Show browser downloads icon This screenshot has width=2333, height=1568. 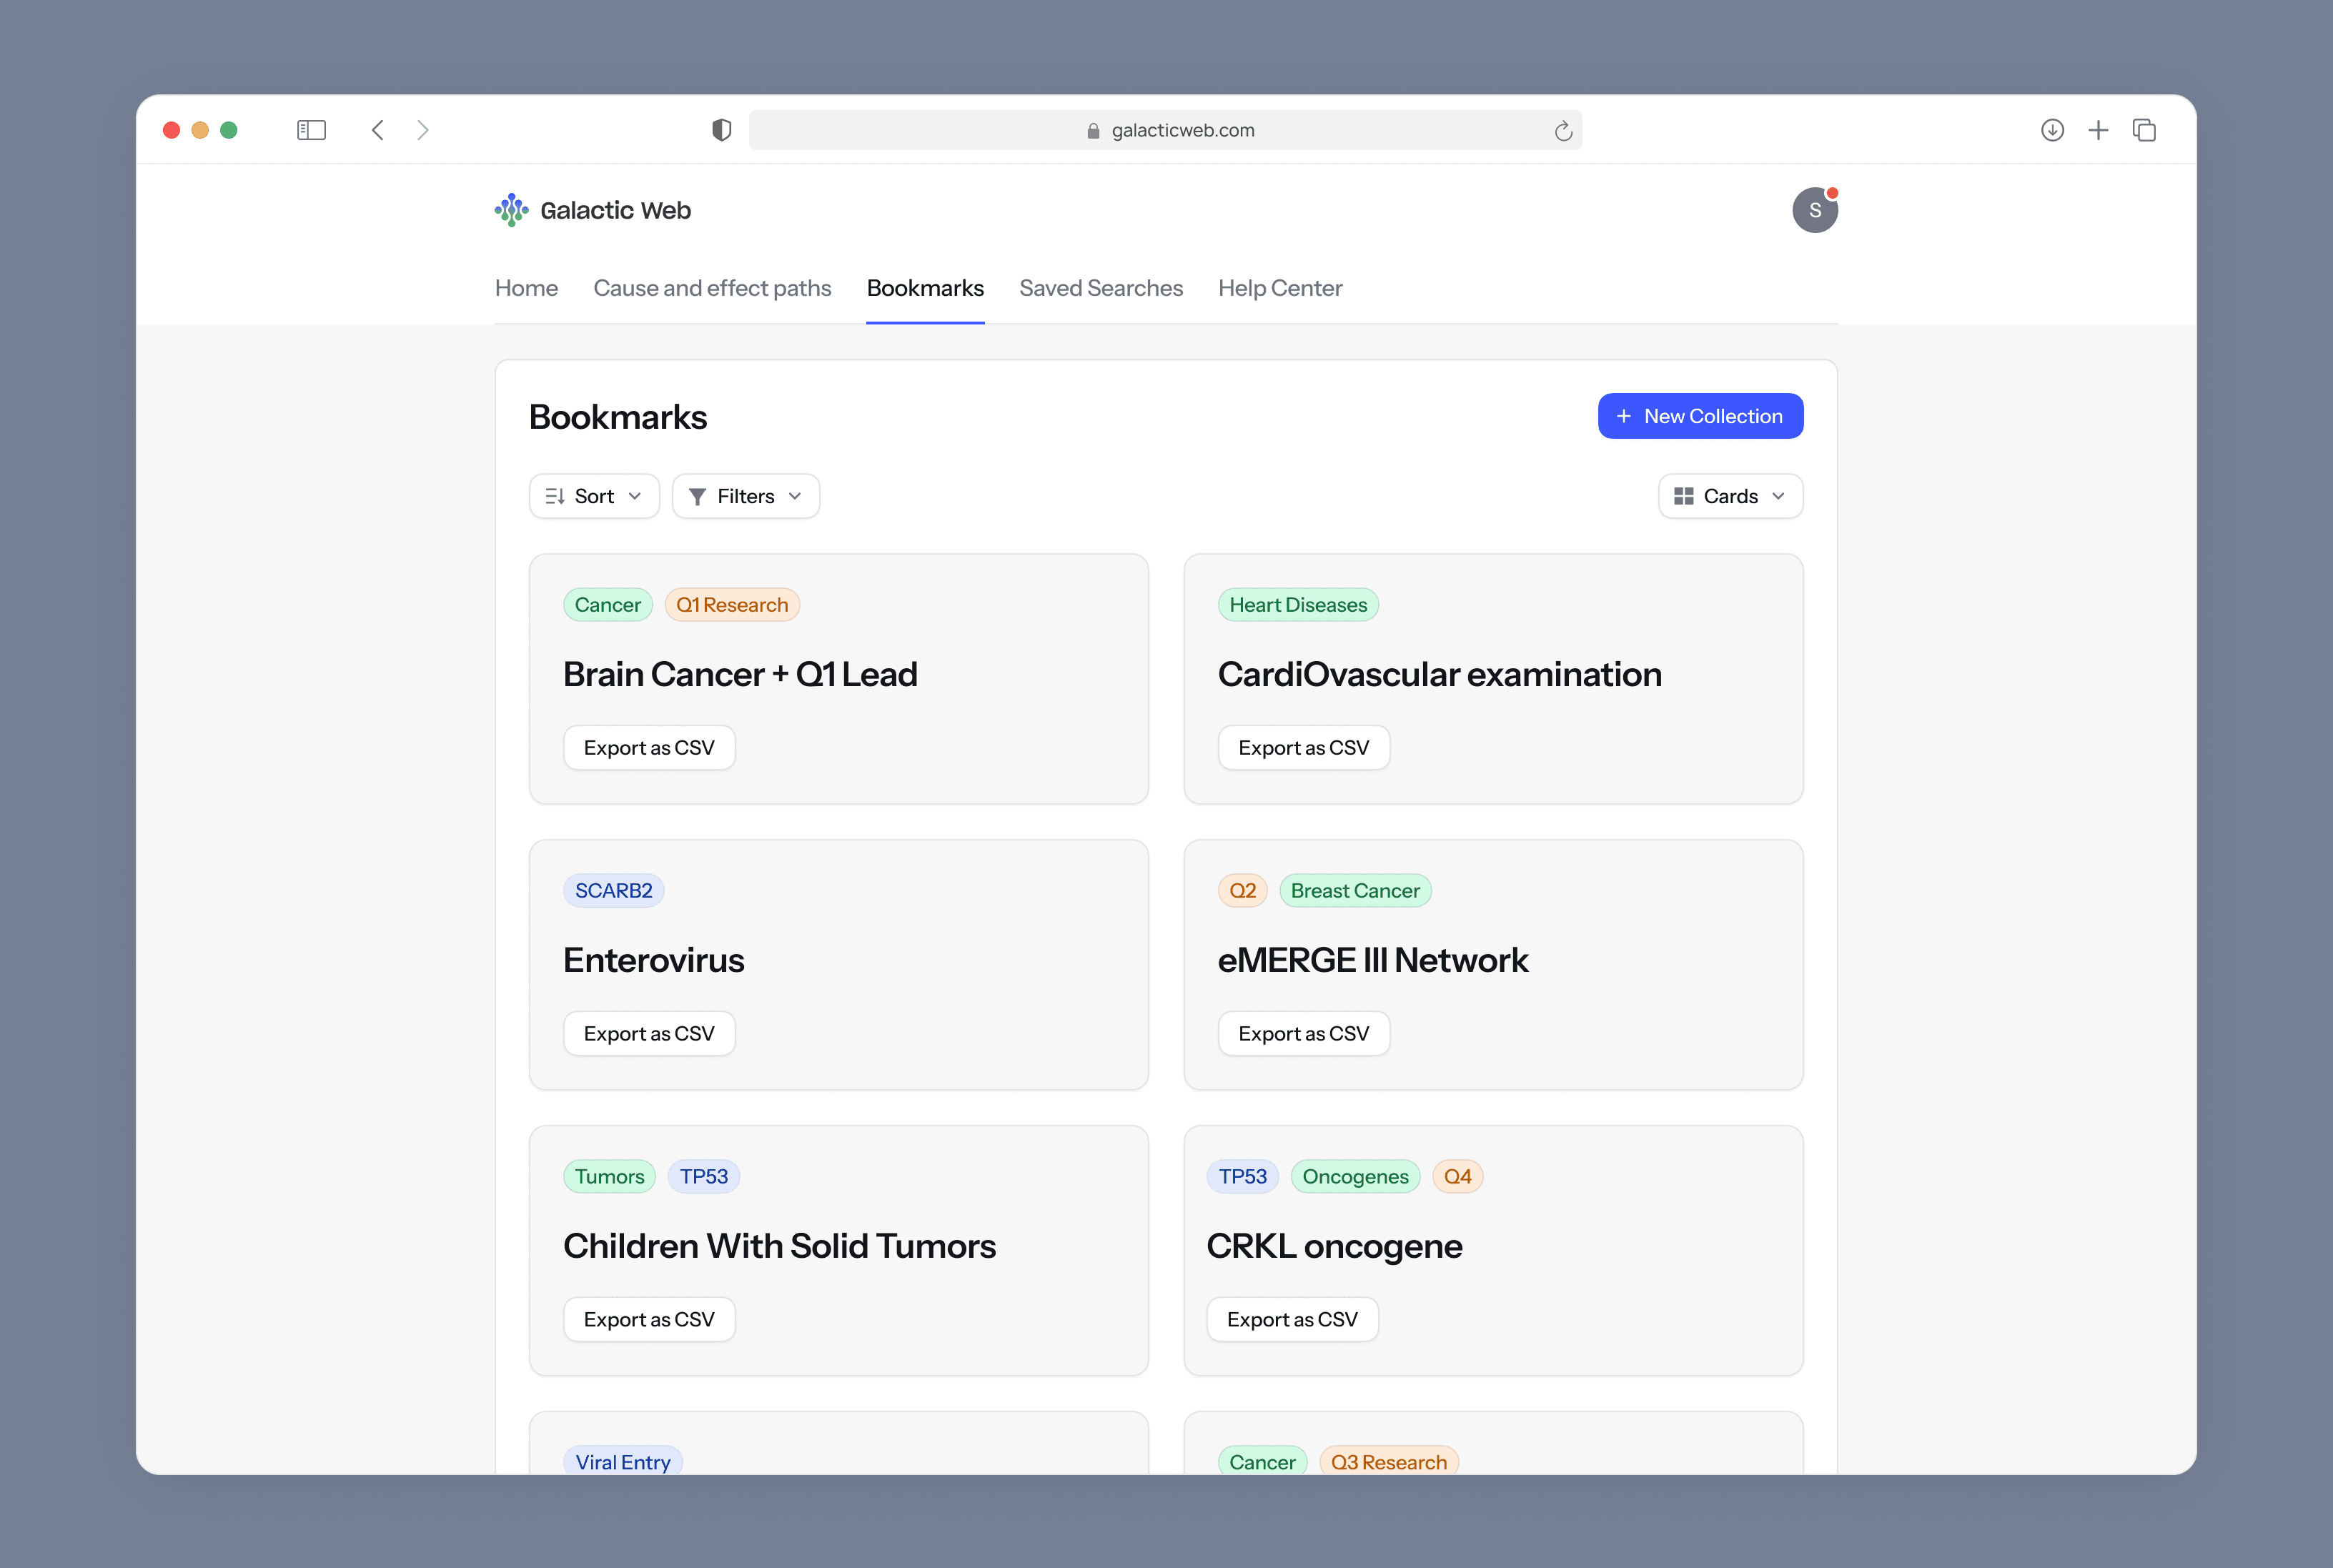[2052, 130]
